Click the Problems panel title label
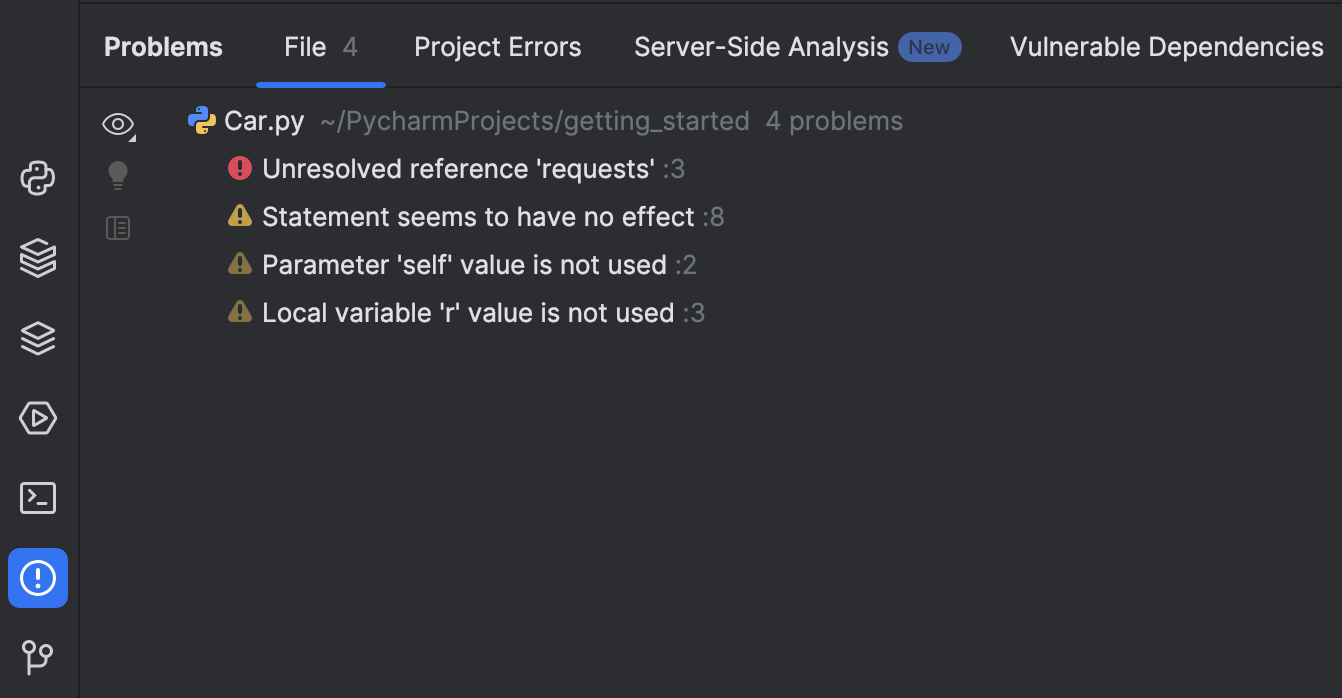Screen dimensions: 1342x698 coord(163,47)
